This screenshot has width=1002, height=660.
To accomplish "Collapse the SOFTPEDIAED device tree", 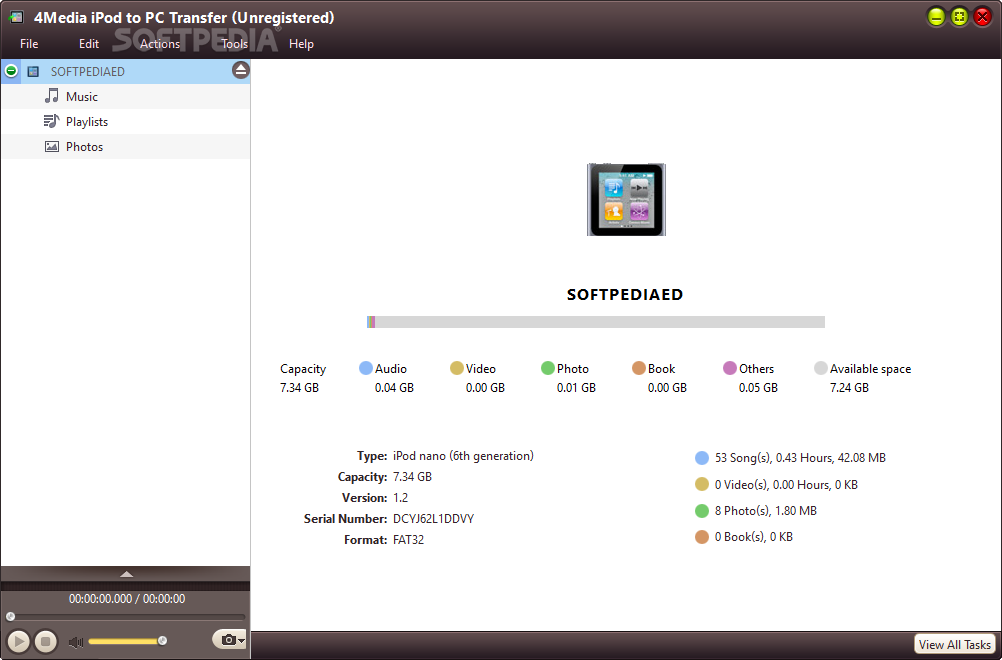I will [11, 71].
